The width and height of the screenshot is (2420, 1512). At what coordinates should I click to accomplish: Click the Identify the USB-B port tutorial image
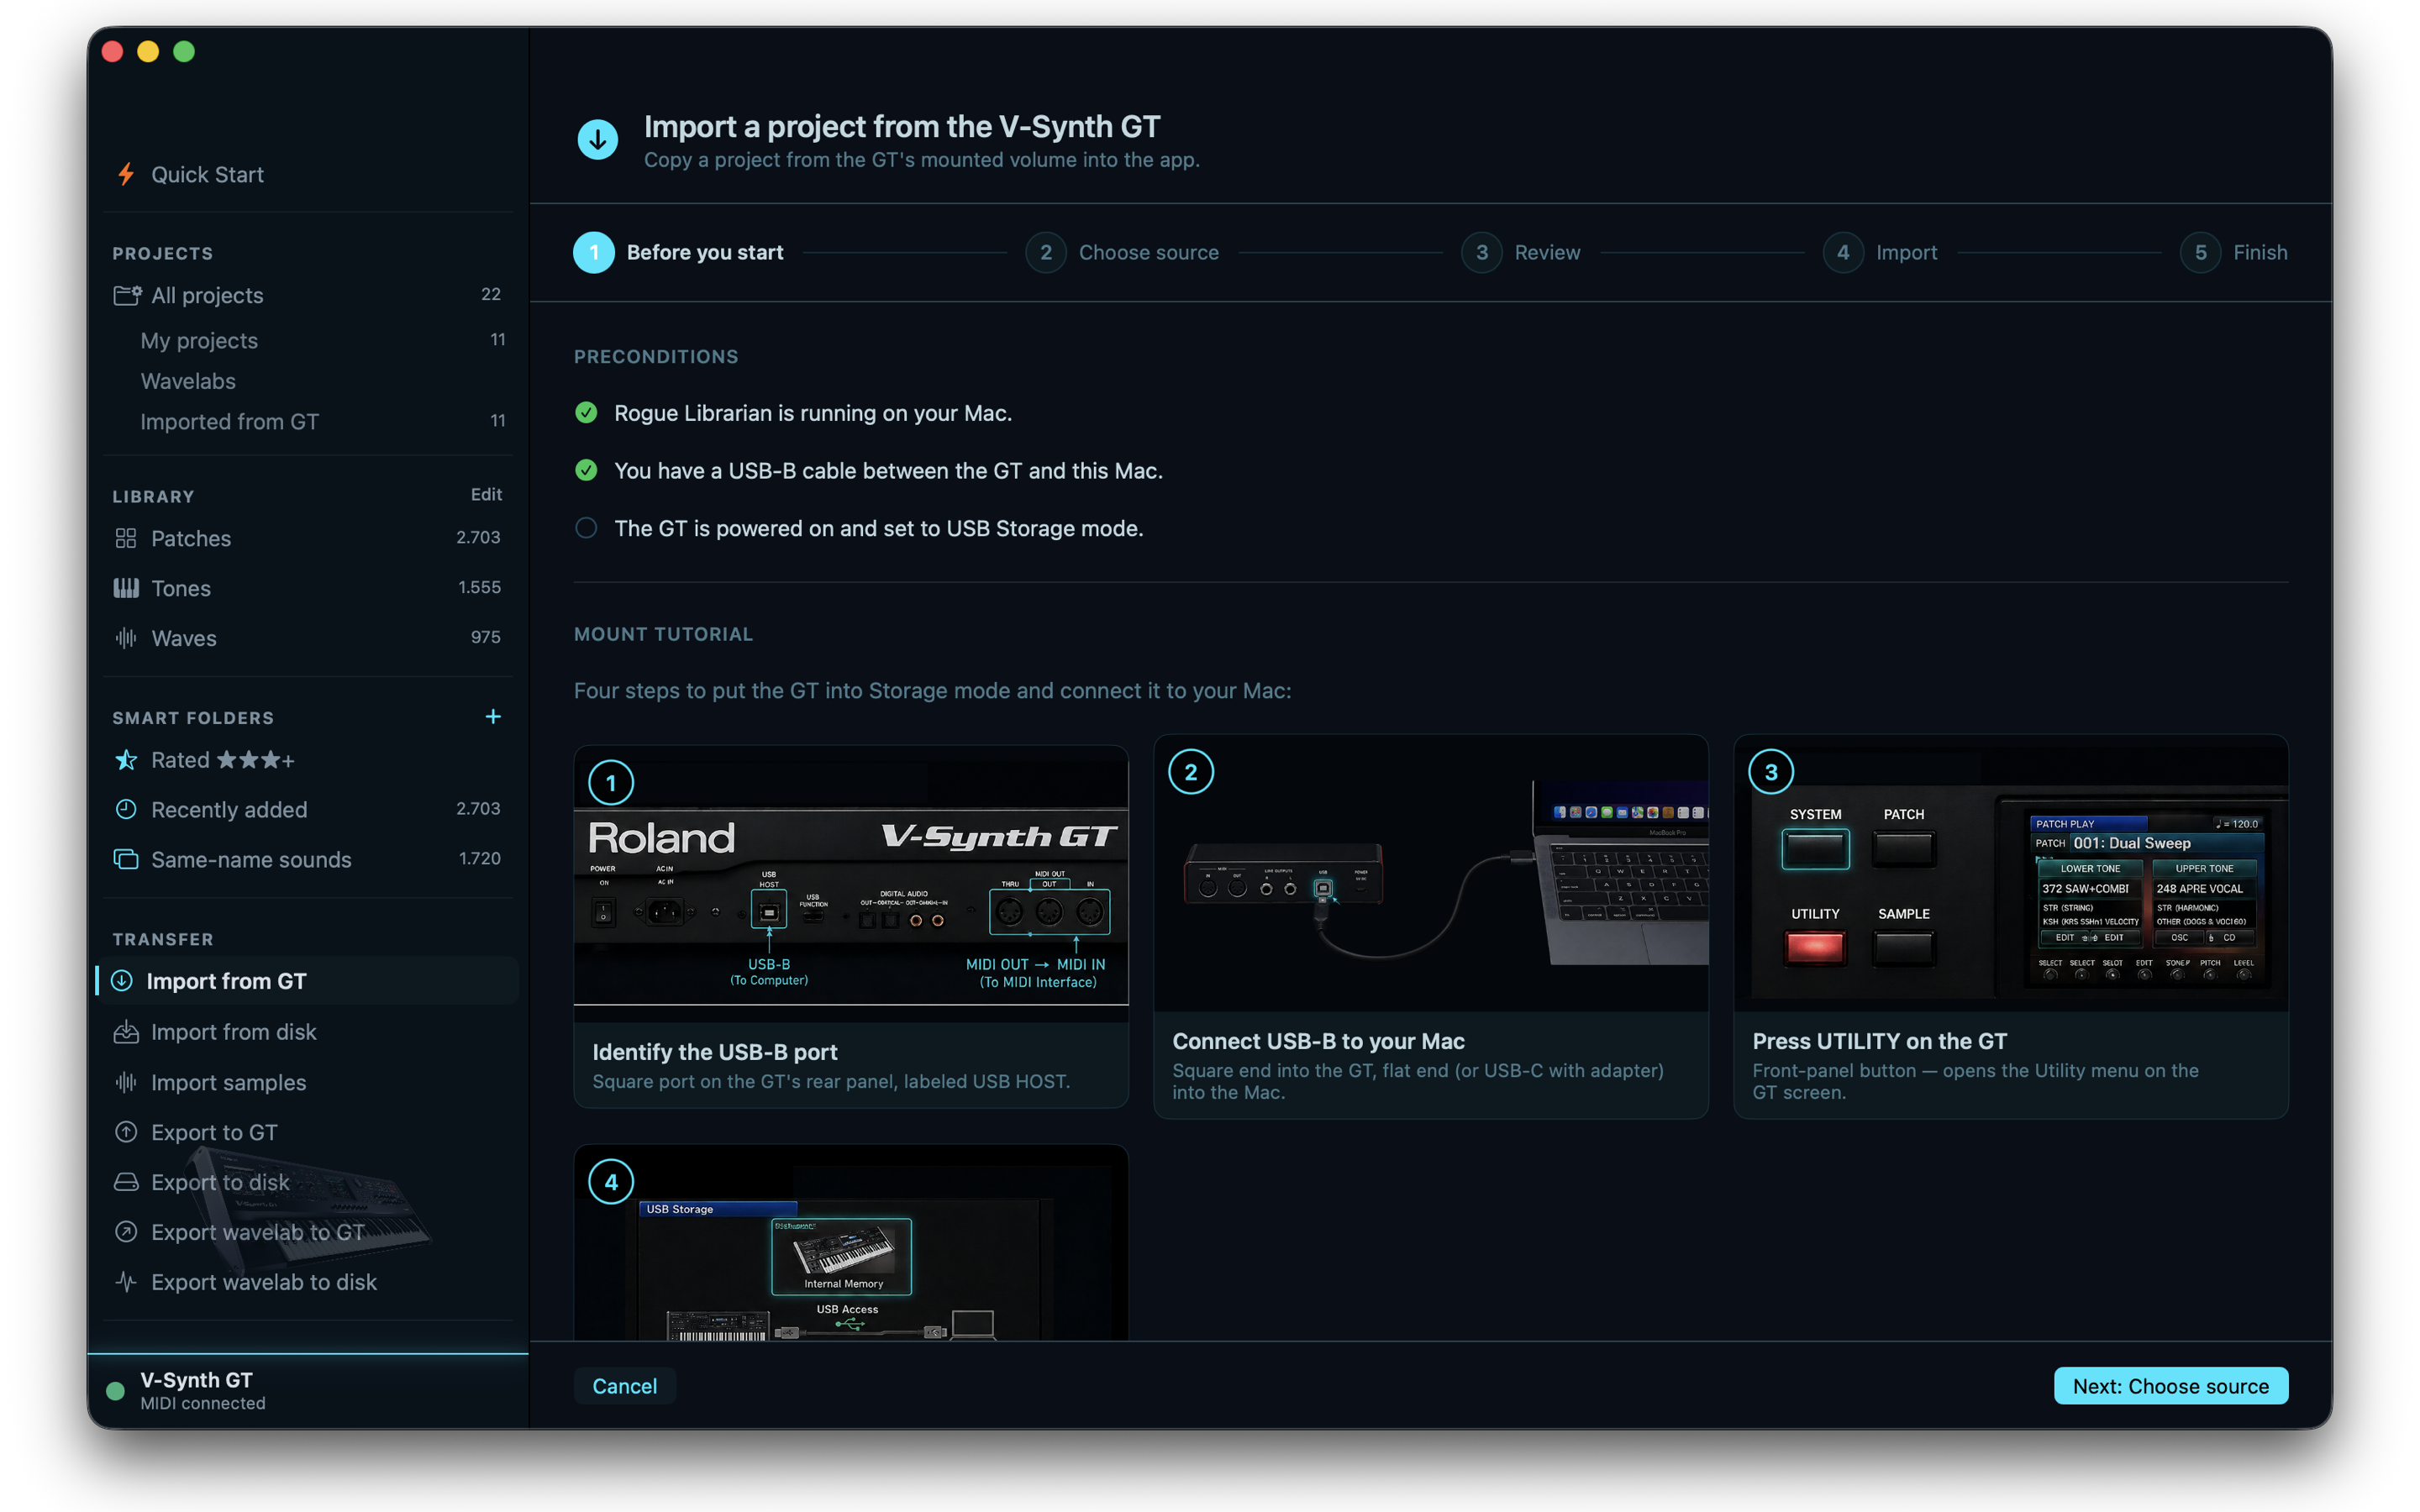(x=851, y=883)
